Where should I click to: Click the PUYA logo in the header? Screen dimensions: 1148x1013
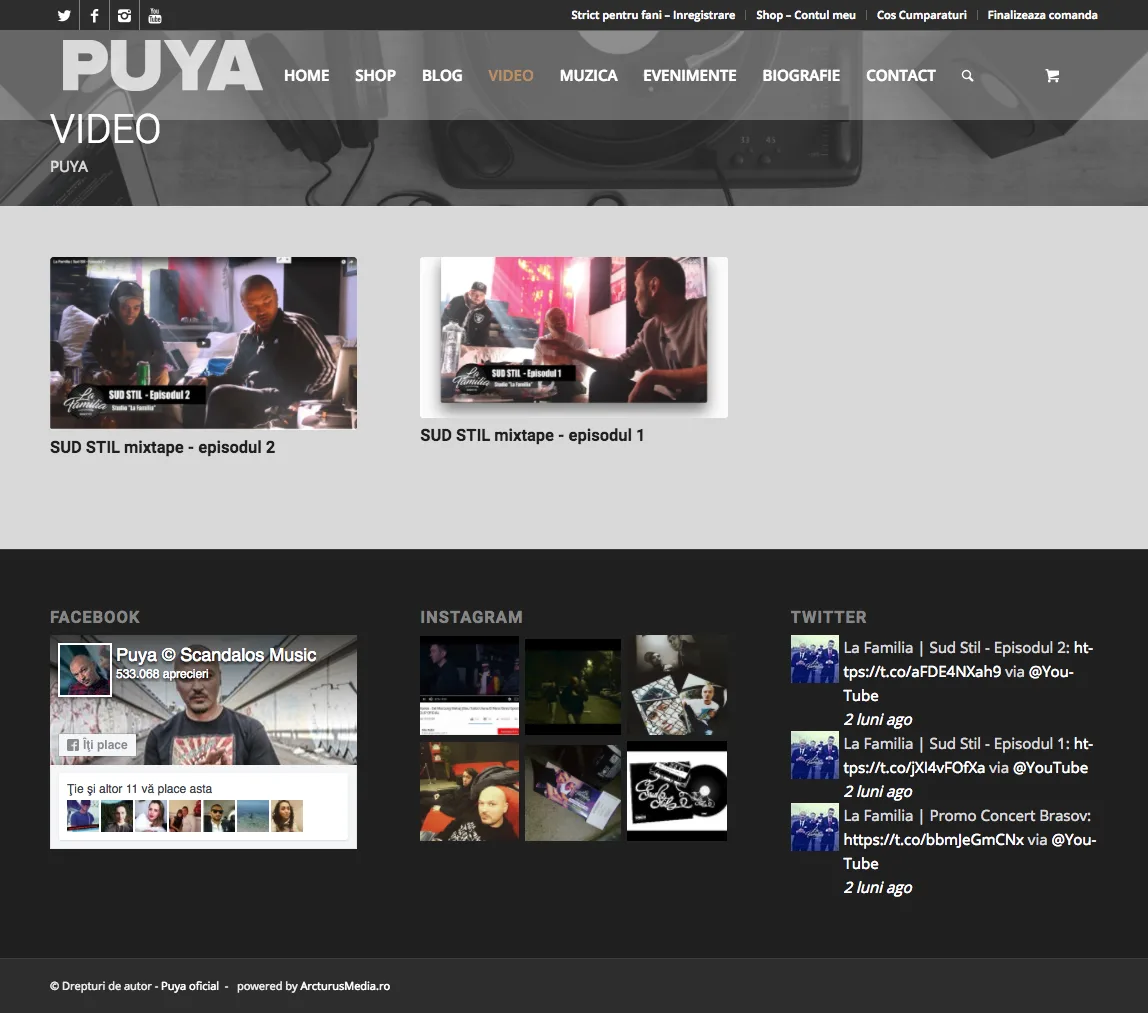click(161, 65)
